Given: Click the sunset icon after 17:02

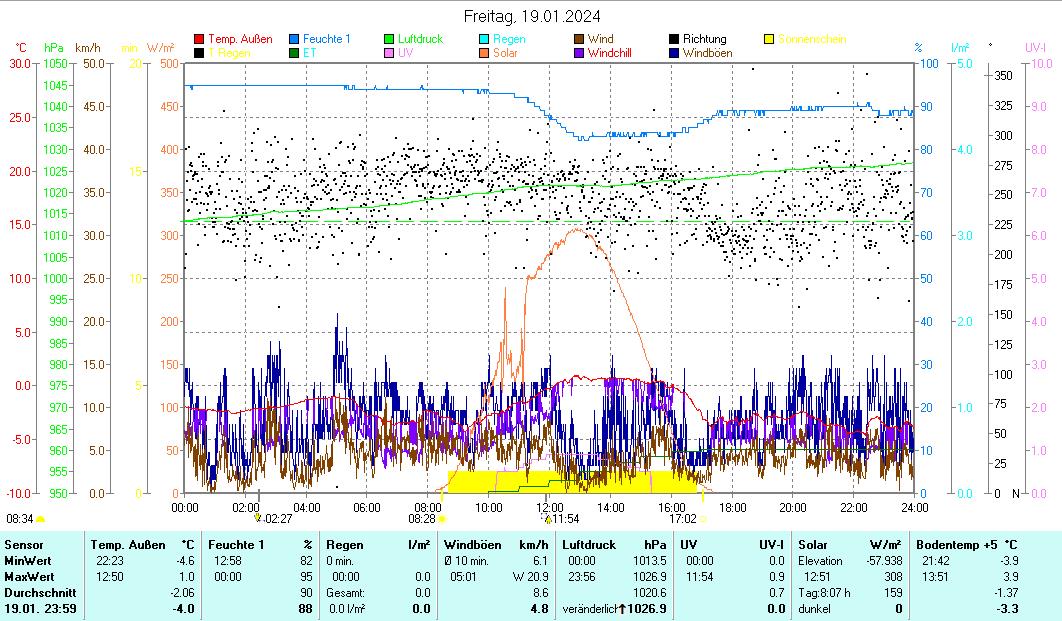Looking at the screenshot, I should tap(703, 519).
